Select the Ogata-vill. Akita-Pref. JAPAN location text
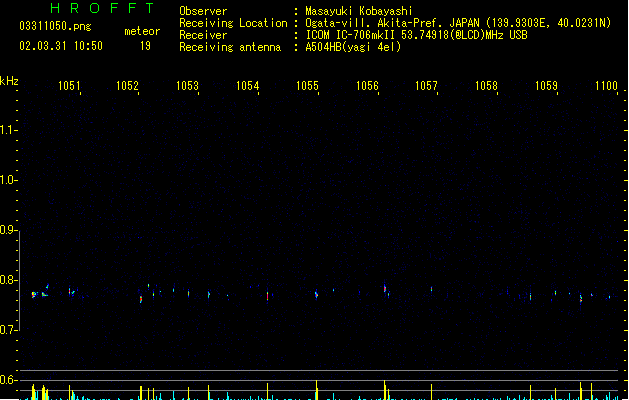 click(x=458, y=23)
